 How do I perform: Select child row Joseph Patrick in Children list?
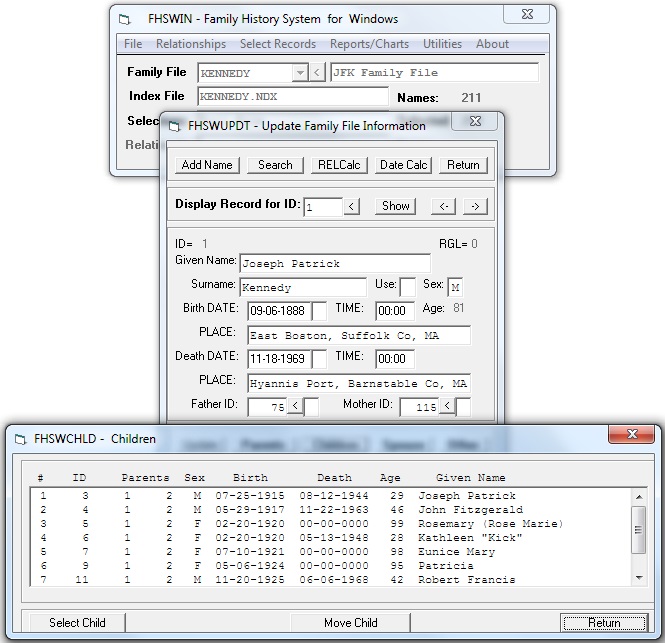[x=331, y=496]
